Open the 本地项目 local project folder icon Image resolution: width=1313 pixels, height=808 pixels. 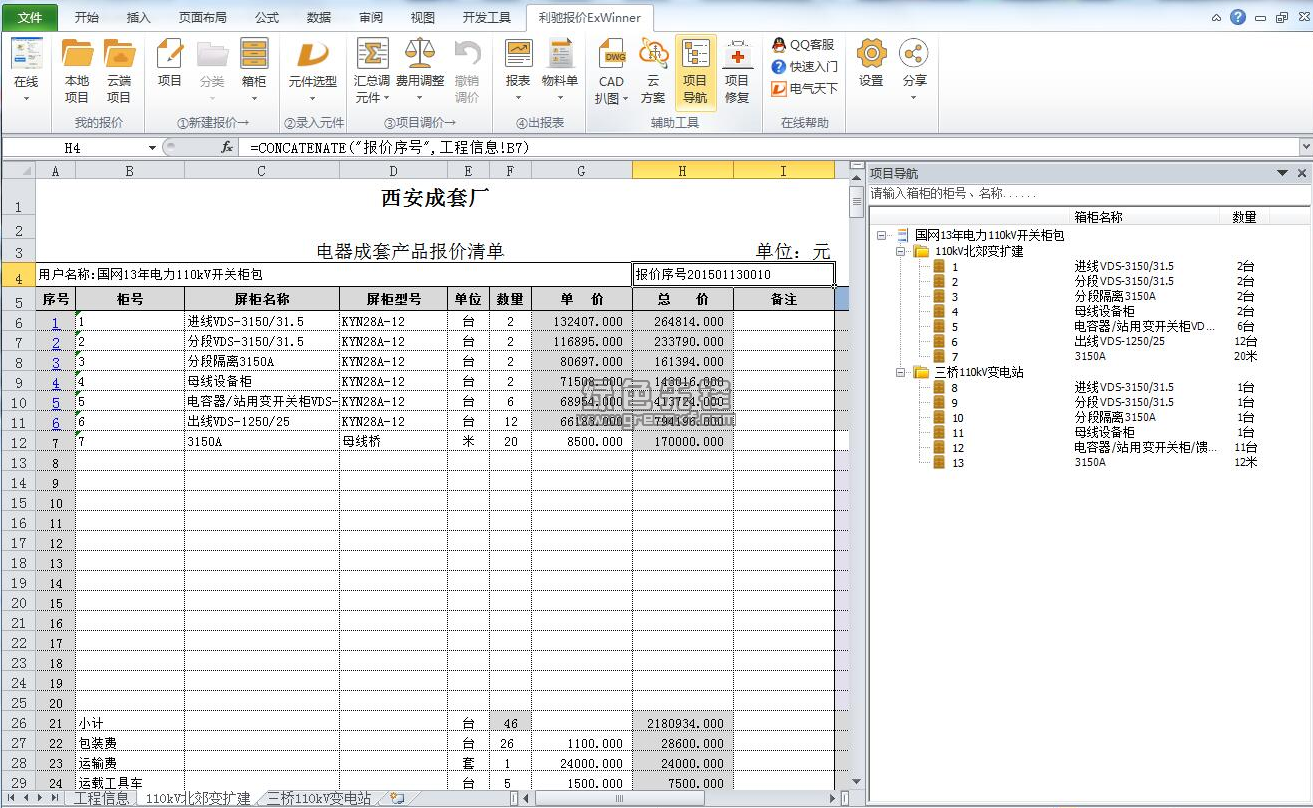tap(77, 54)
